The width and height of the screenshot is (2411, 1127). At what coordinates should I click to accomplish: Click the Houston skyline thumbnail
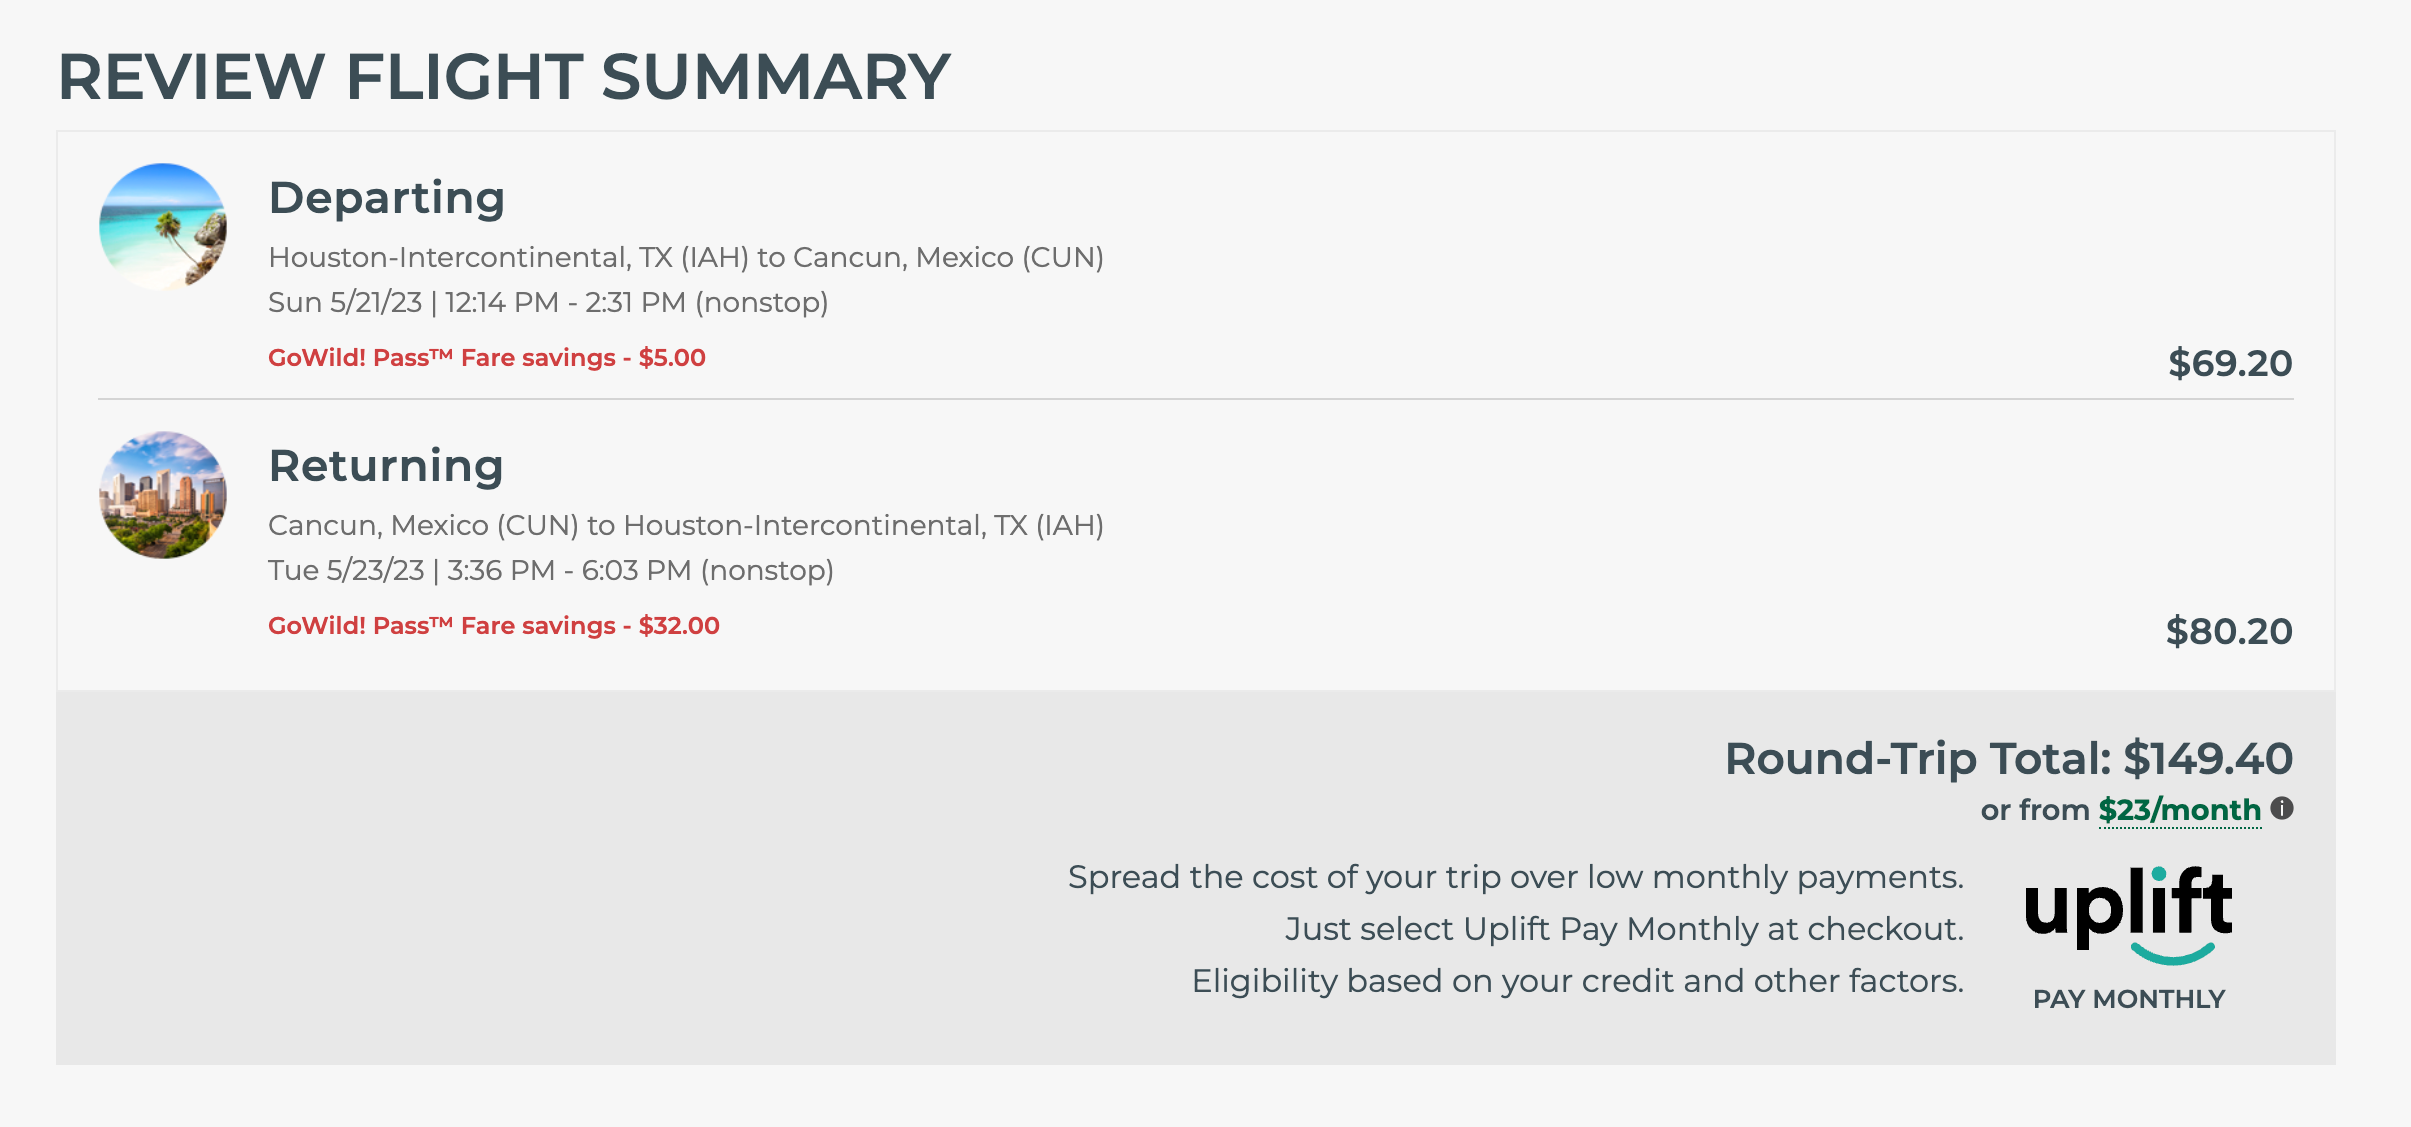click(x=163, y=495)
